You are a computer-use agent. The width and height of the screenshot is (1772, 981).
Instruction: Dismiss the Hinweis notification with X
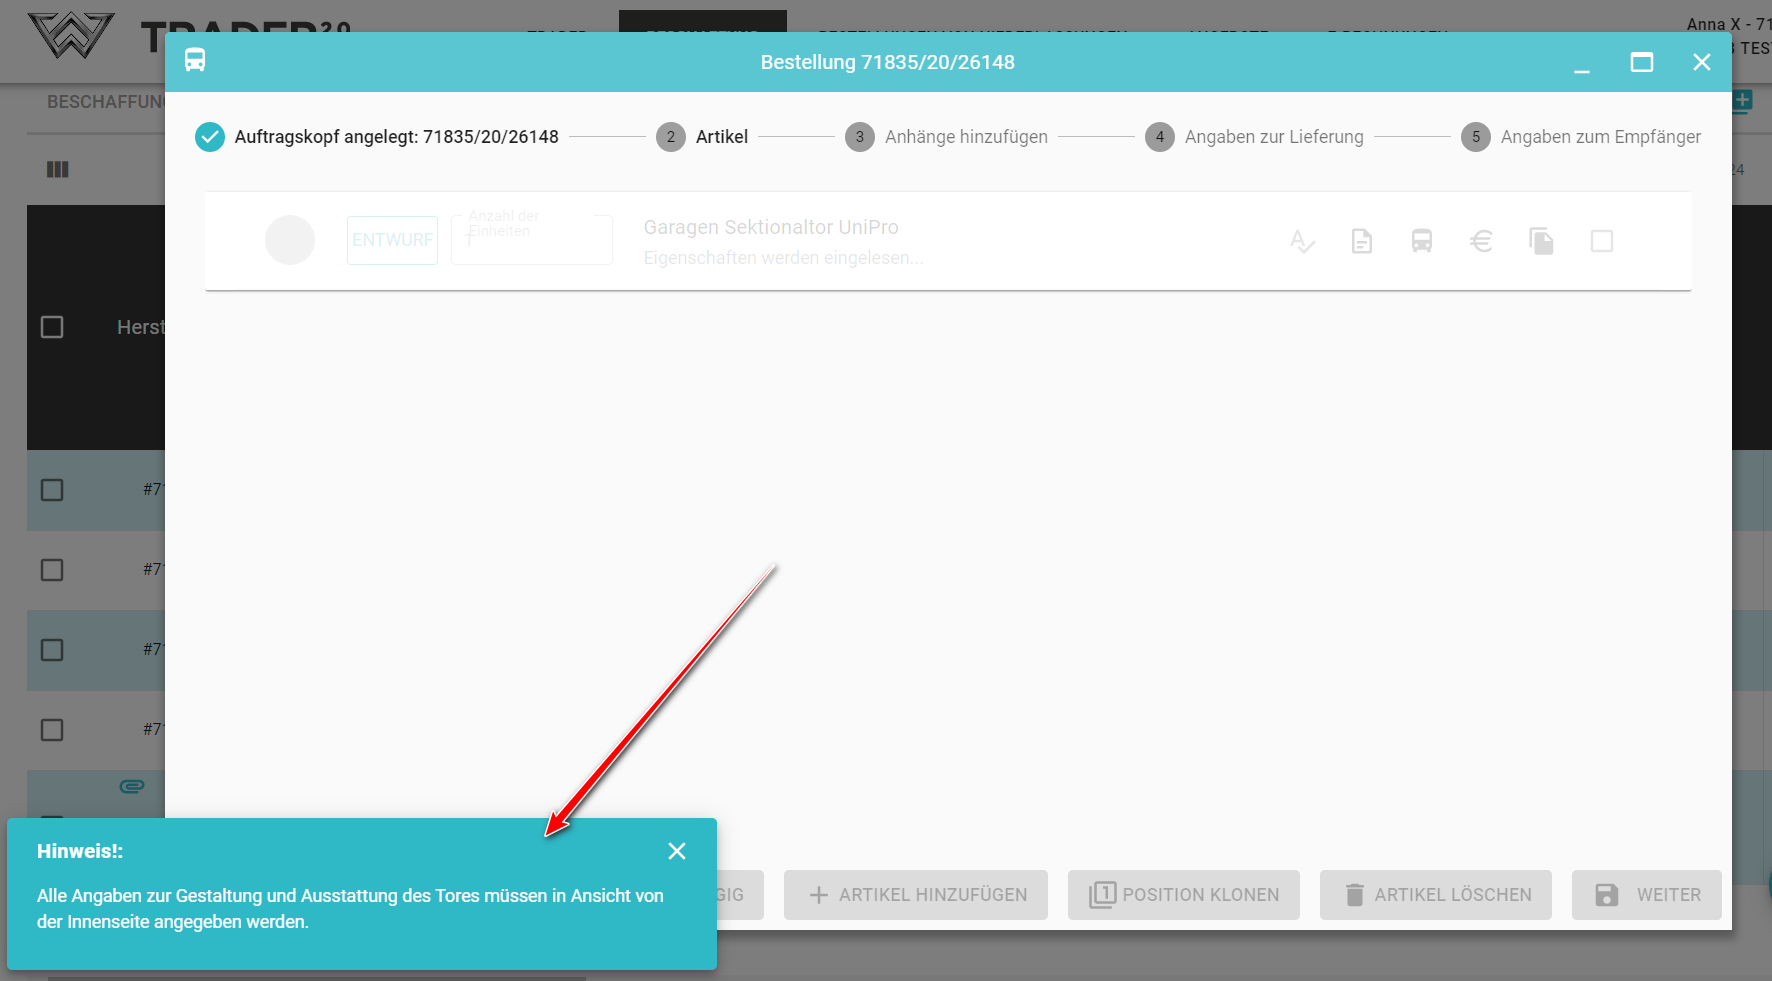(677, 851)
